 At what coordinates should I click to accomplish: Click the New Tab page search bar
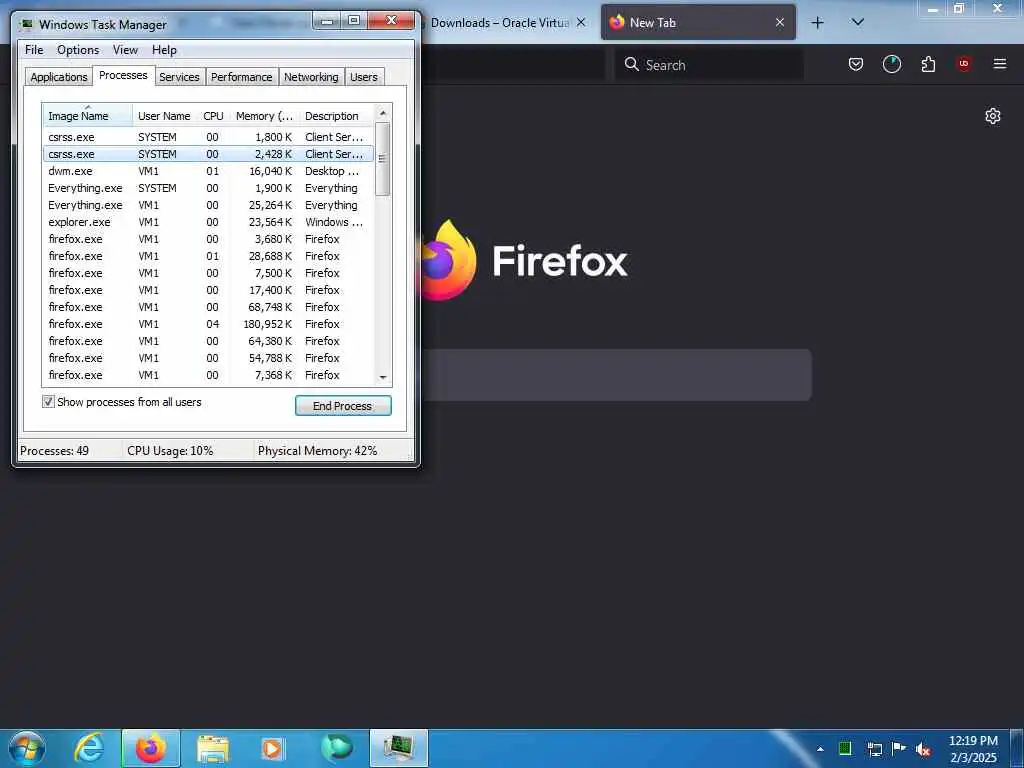click(616, 375)
